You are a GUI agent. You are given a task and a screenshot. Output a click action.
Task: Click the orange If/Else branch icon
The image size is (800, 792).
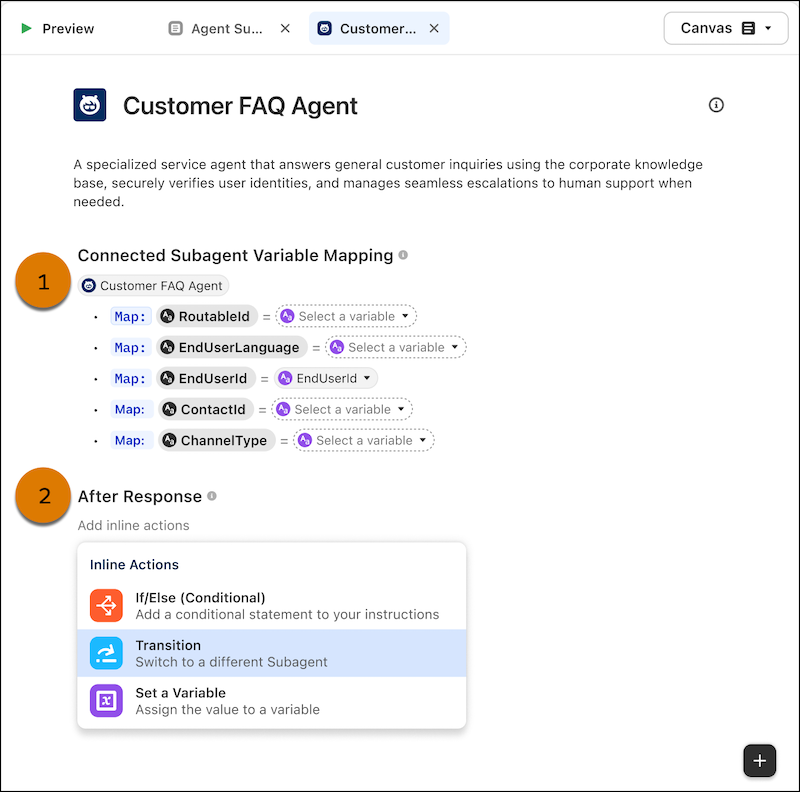106,606
